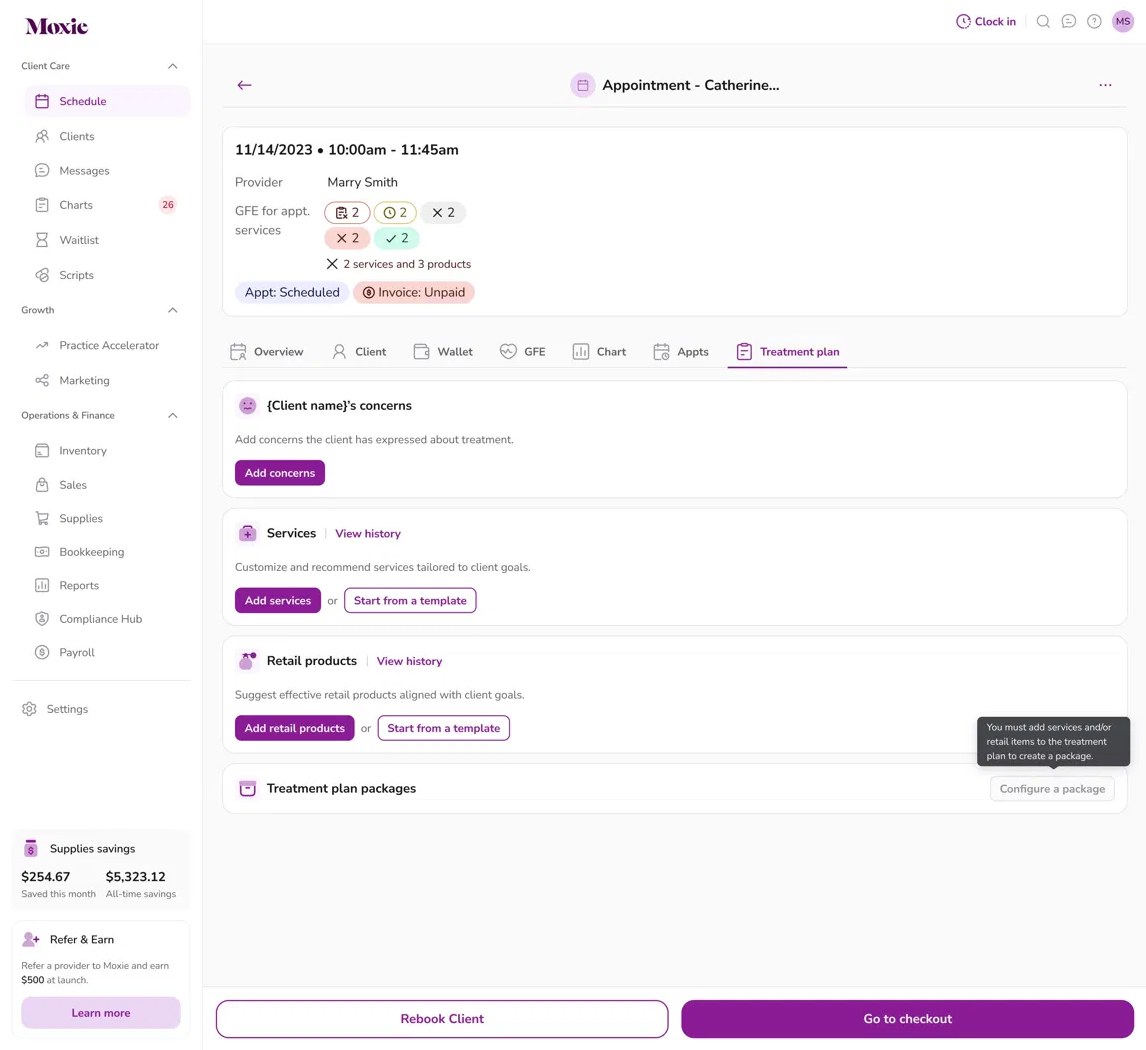Collapse the Growth section chevron
Viewport: 1146px width, 1050px height.
[172, 310]
